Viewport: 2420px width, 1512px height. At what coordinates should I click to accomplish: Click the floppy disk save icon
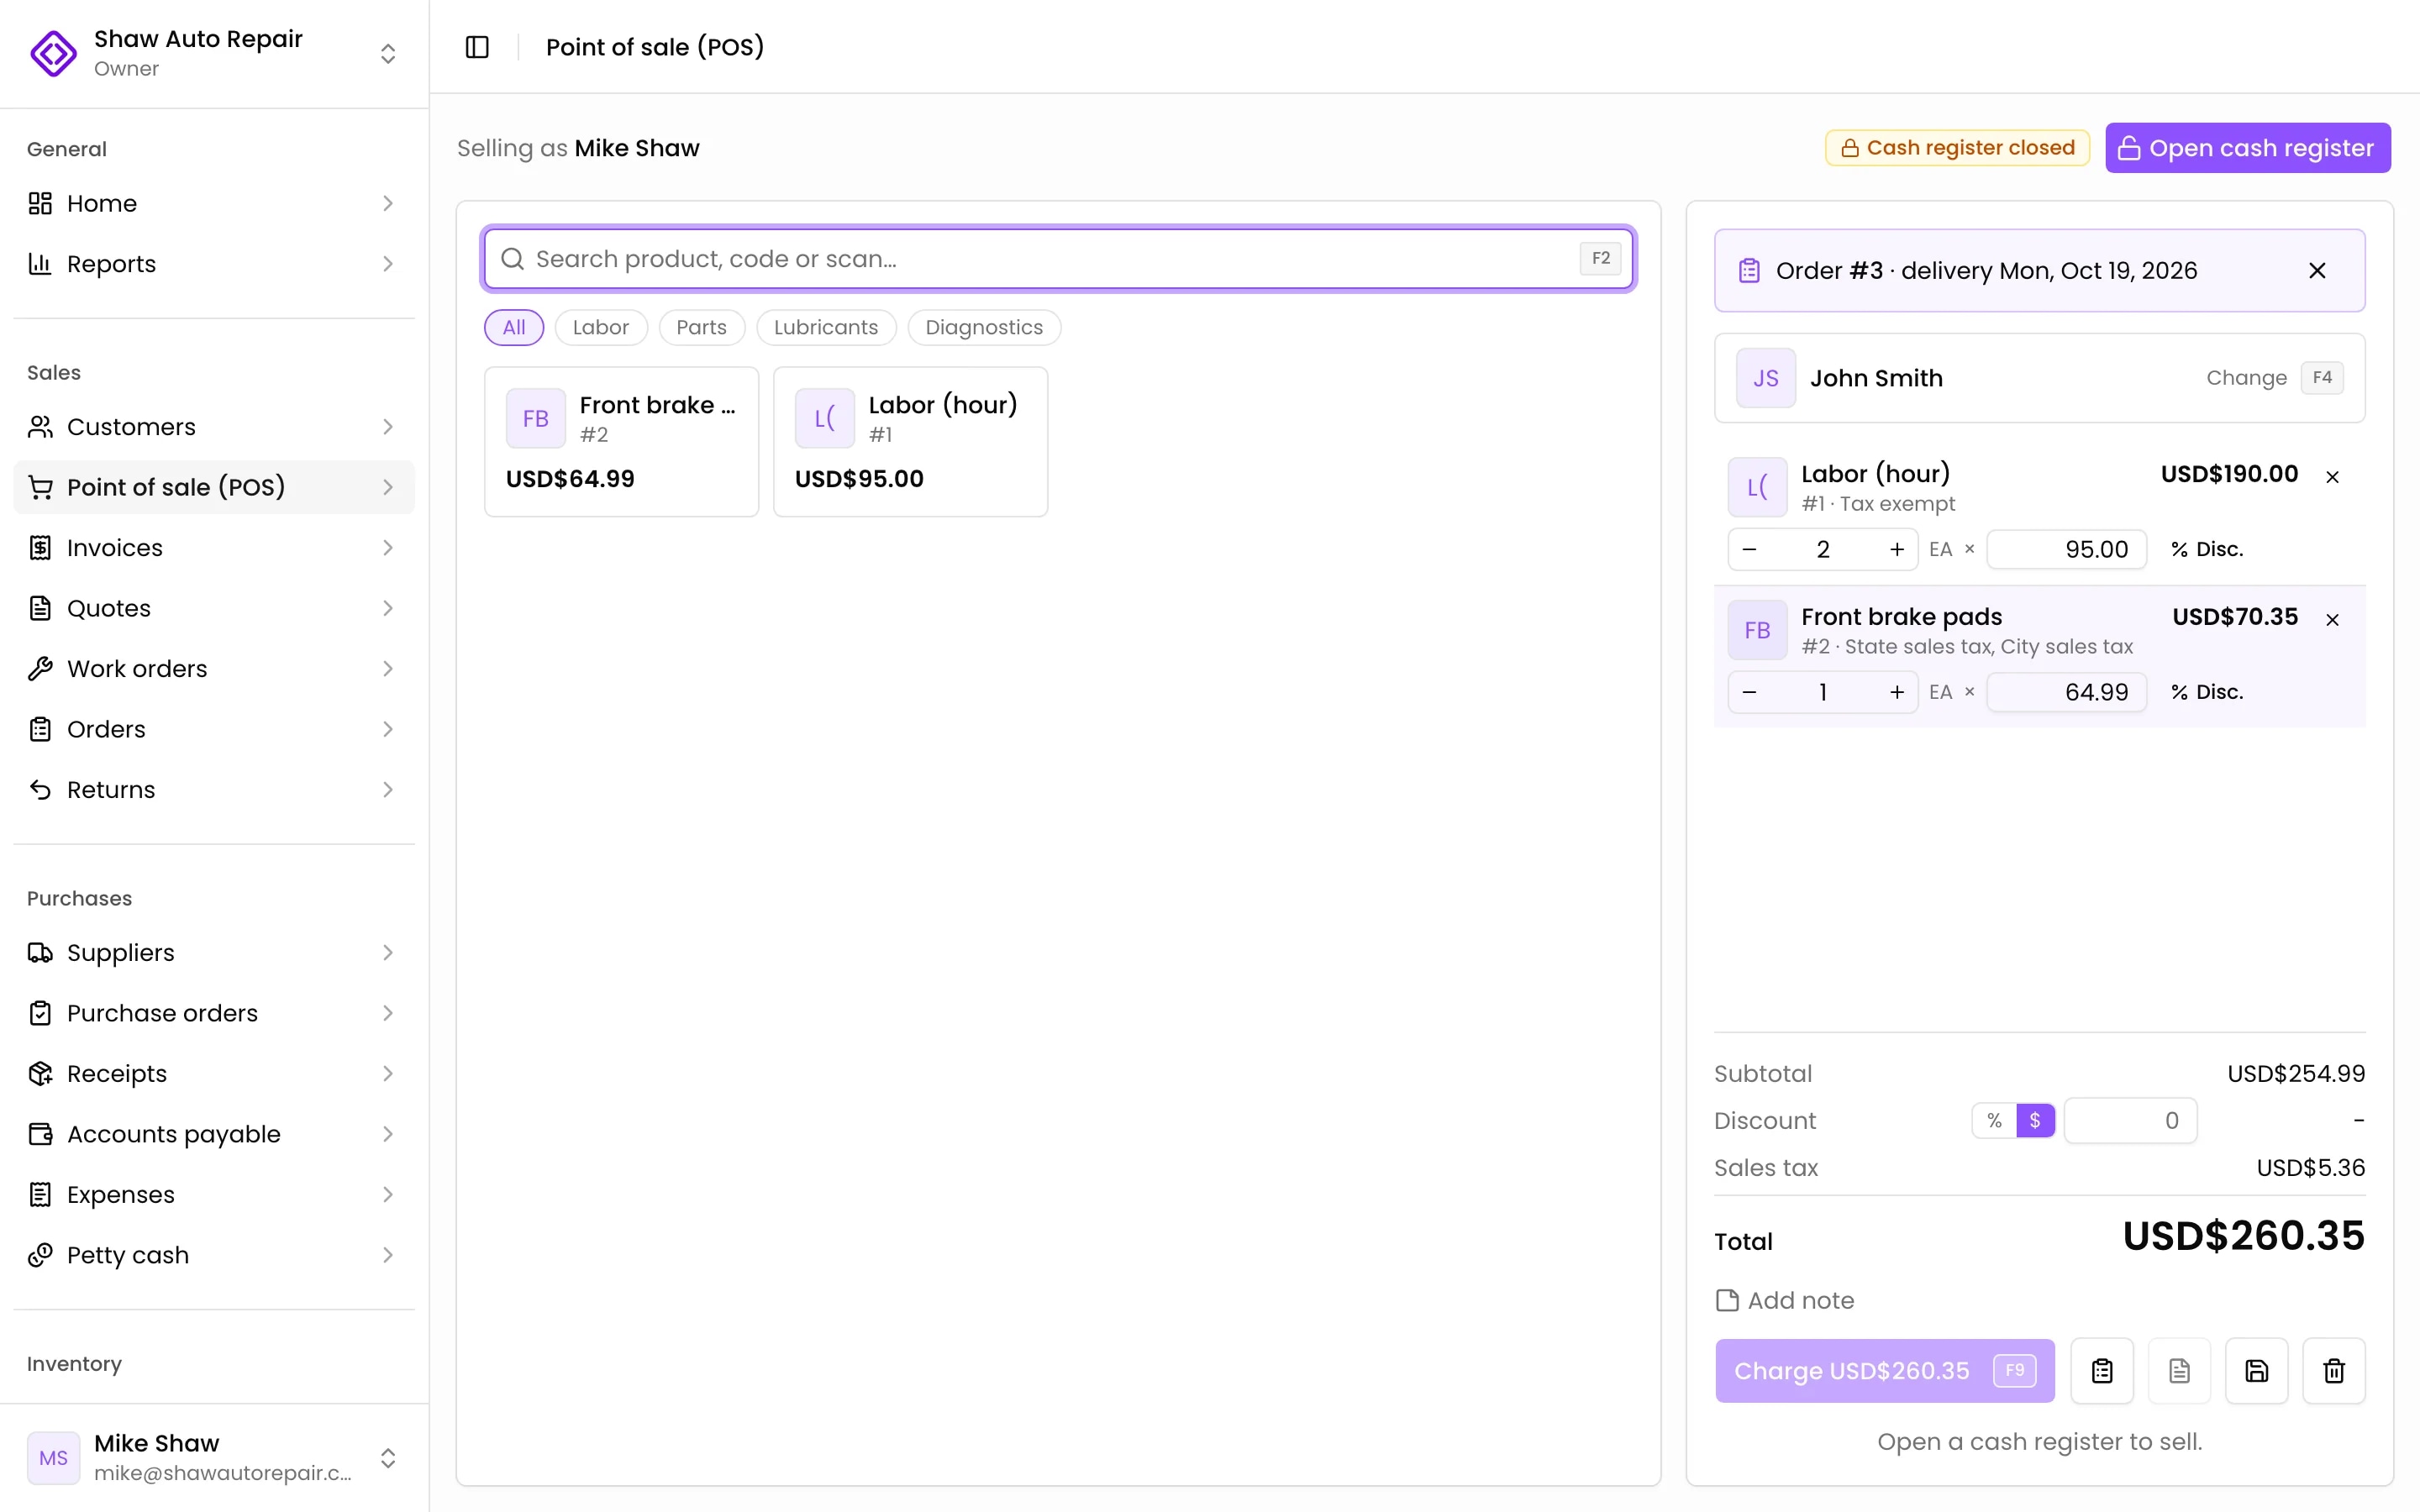[2256, 1370]
